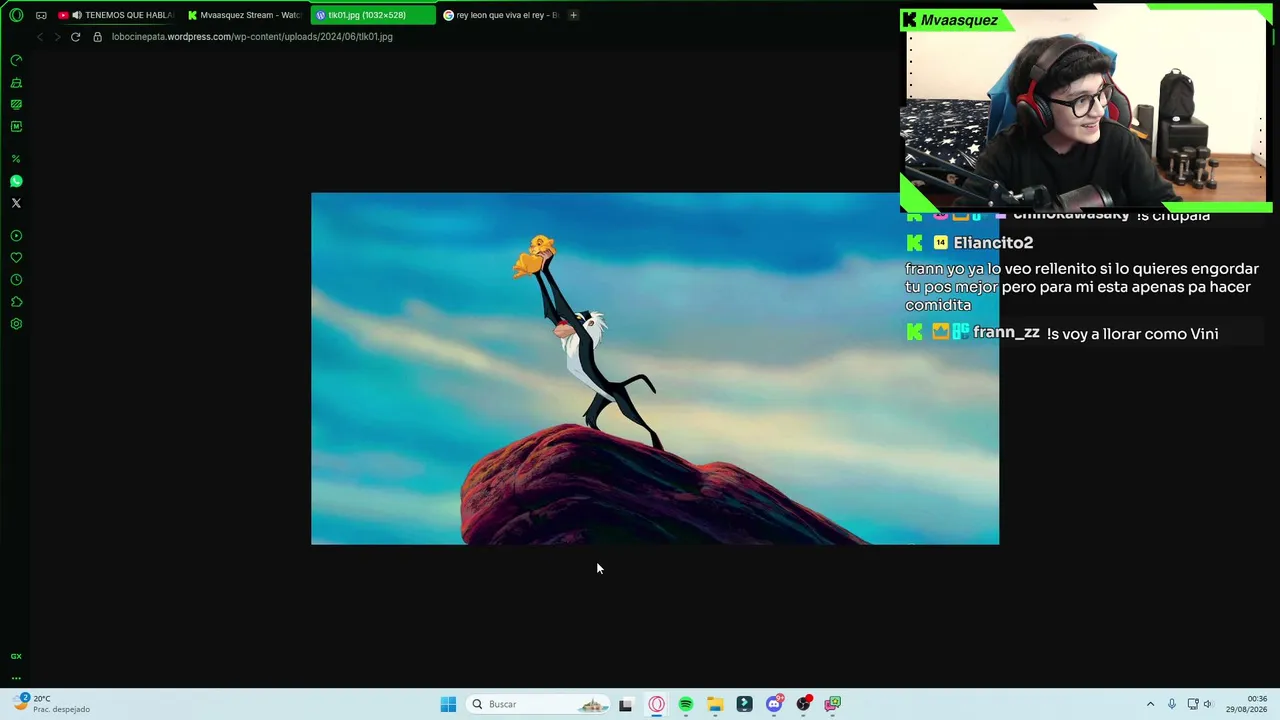The width and height of the screenshot is (1280, 720).
Task: Open the volume speaker tray icon
Action: (x=1208, y=704)
